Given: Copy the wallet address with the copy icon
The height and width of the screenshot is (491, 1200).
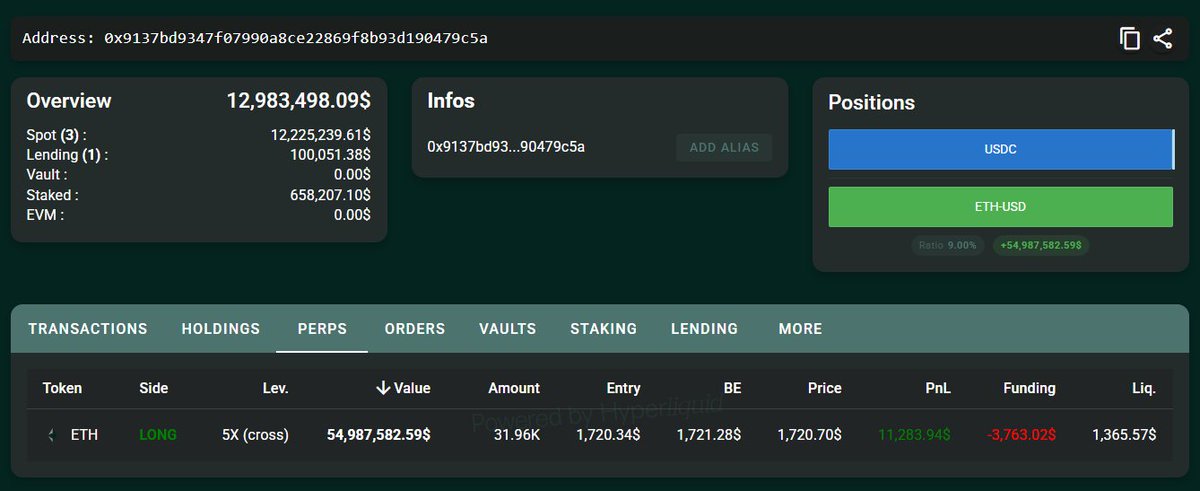Looking at the screenshot, I should [1130, 39].
